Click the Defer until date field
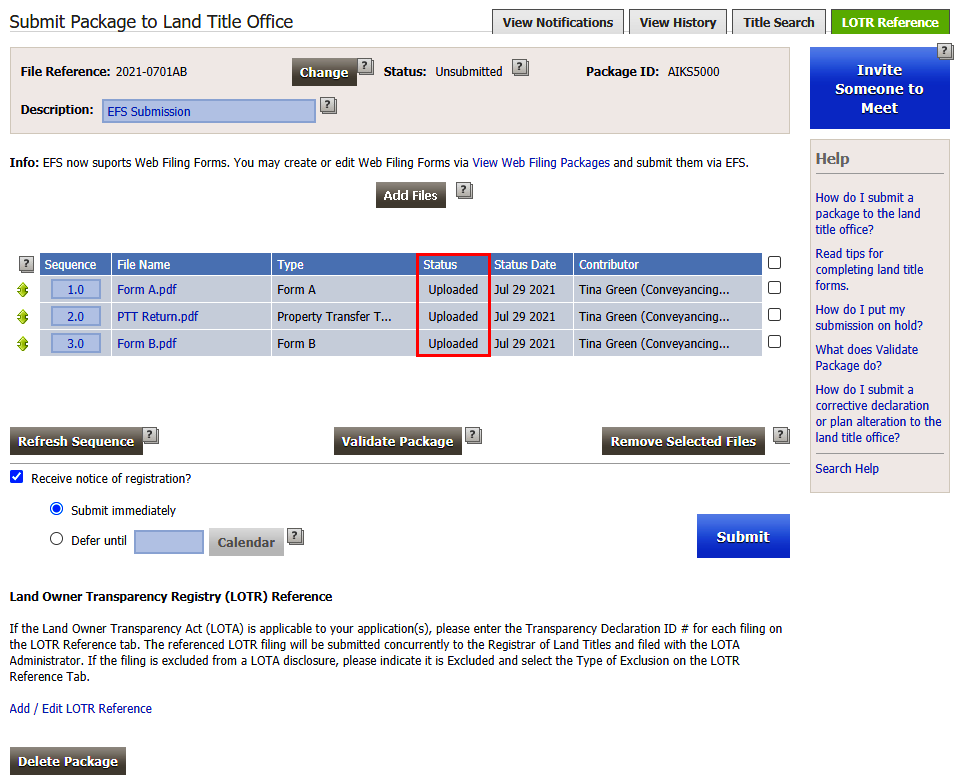 click(169, 542)
